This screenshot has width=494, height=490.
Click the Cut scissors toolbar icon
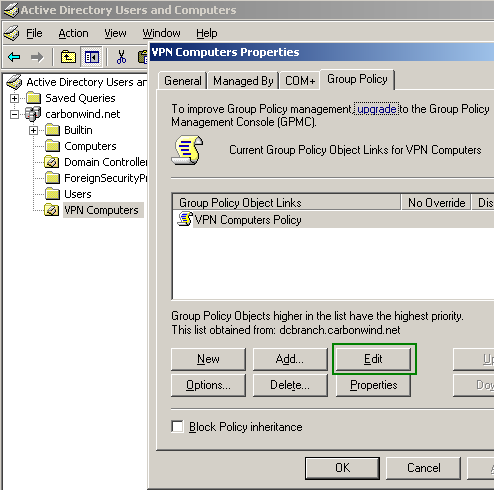(121, 57)
